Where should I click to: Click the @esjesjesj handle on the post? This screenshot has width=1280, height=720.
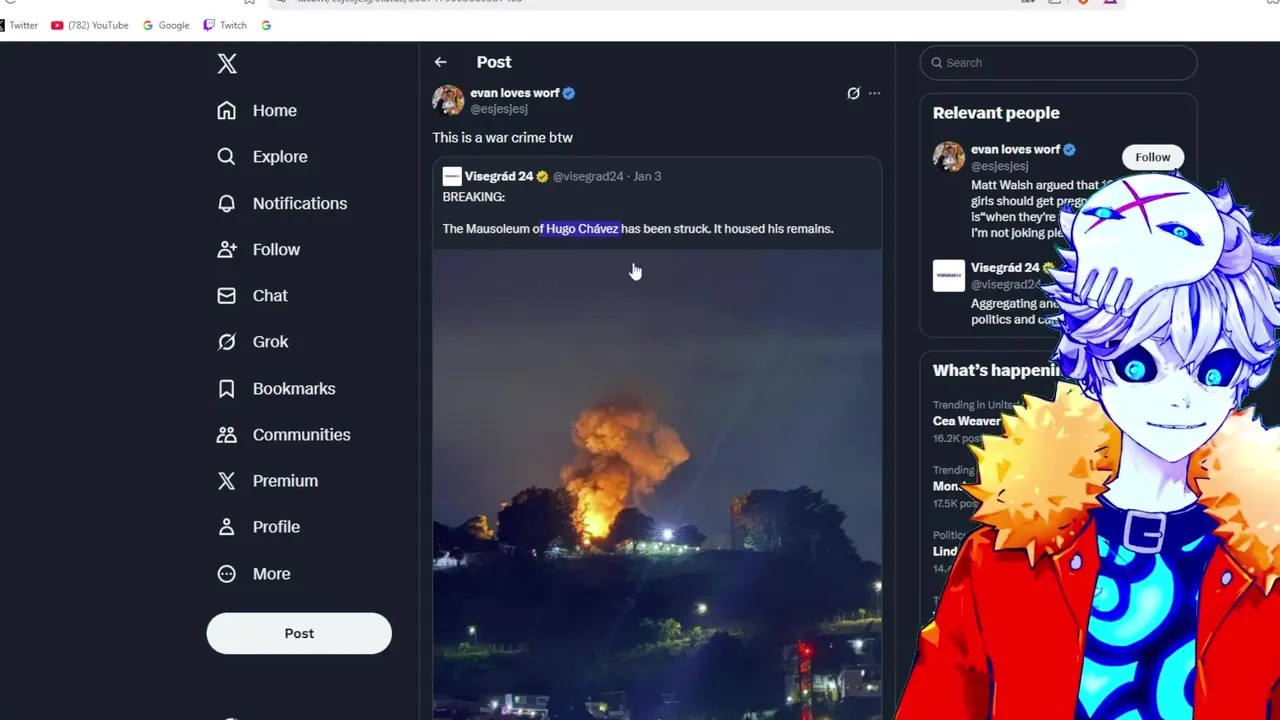click(499, 109)
